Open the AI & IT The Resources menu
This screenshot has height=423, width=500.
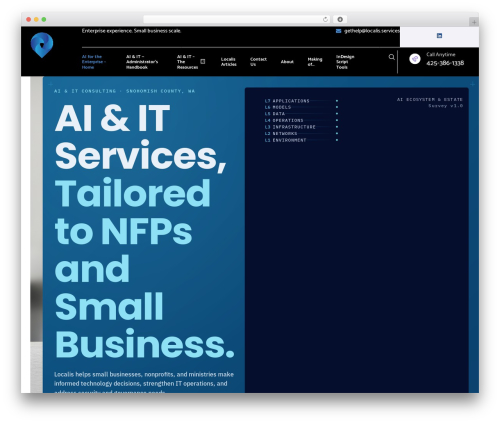[187, 62]
